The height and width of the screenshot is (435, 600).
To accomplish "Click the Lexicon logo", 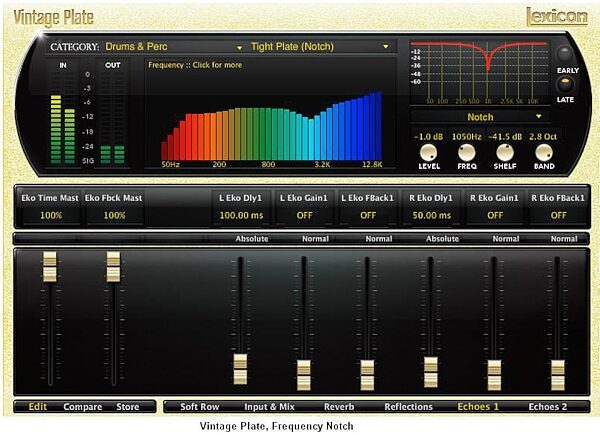I will click(x=557, y=17).
